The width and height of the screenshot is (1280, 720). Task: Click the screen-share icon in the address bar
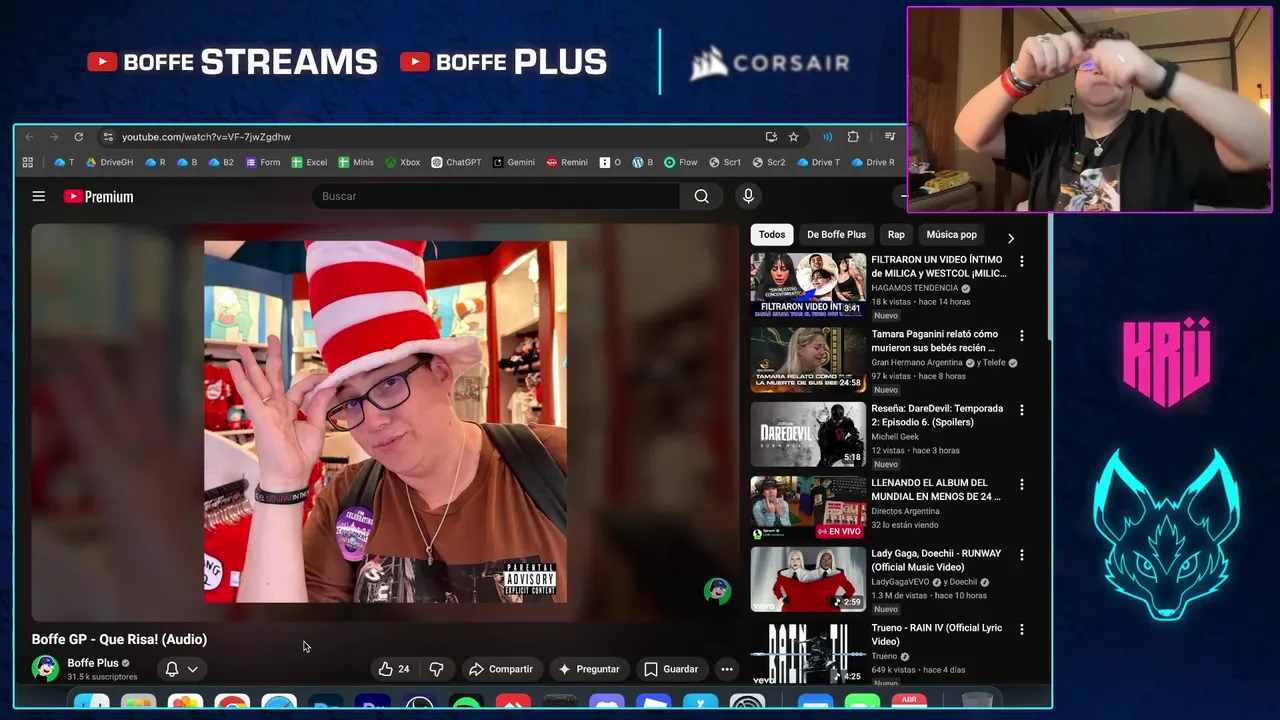click(771, 137)
